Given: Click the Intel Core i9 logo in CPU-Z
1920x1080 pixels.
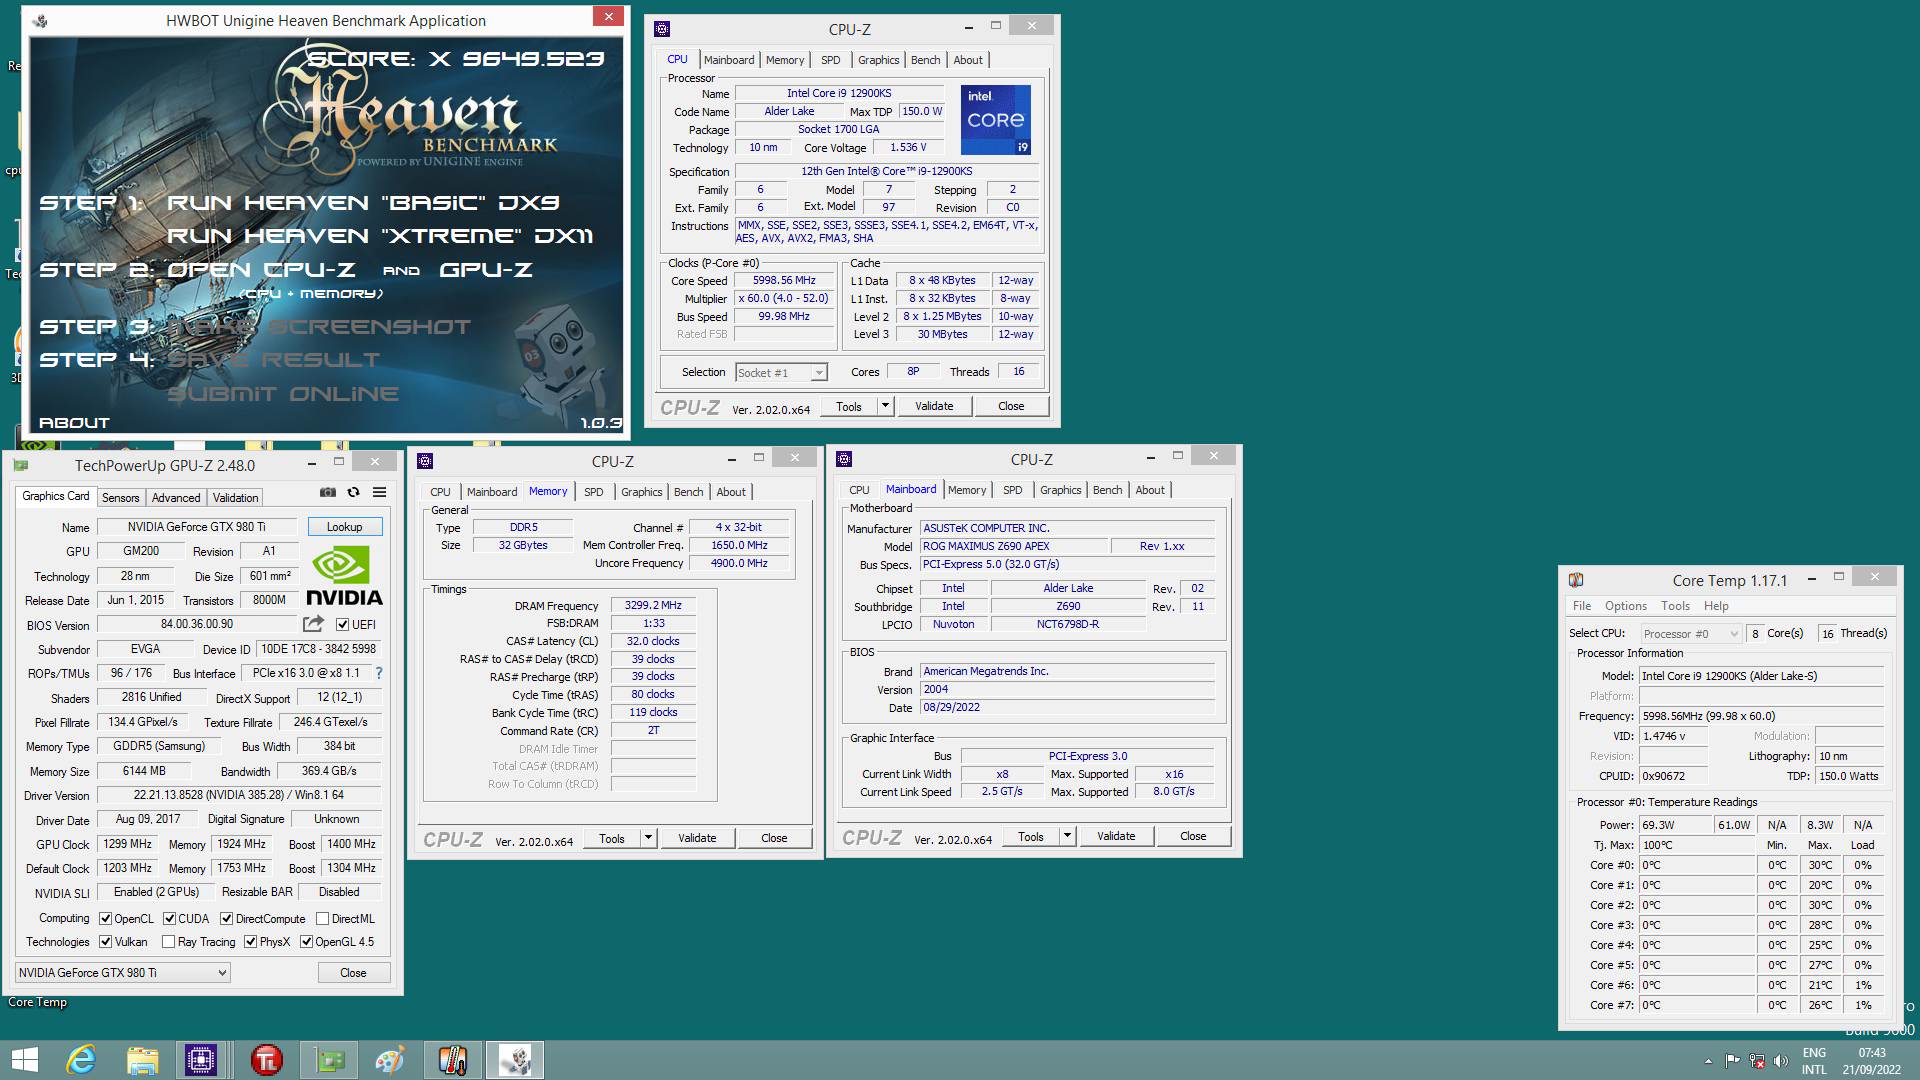Looking at the screenshot, I should coord(996,120).
